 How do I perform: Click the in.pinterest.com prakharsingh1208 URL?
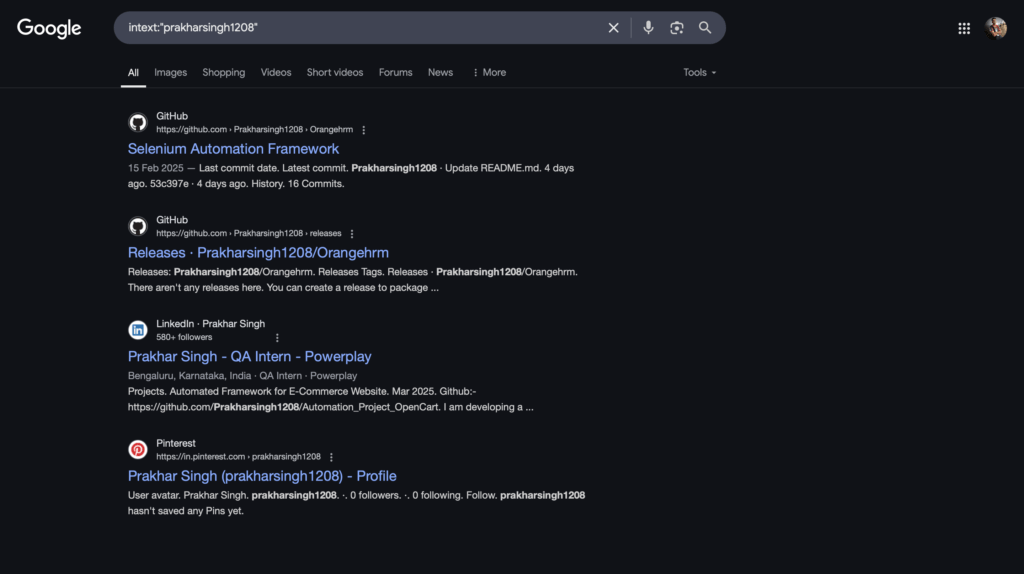point(238,457)
